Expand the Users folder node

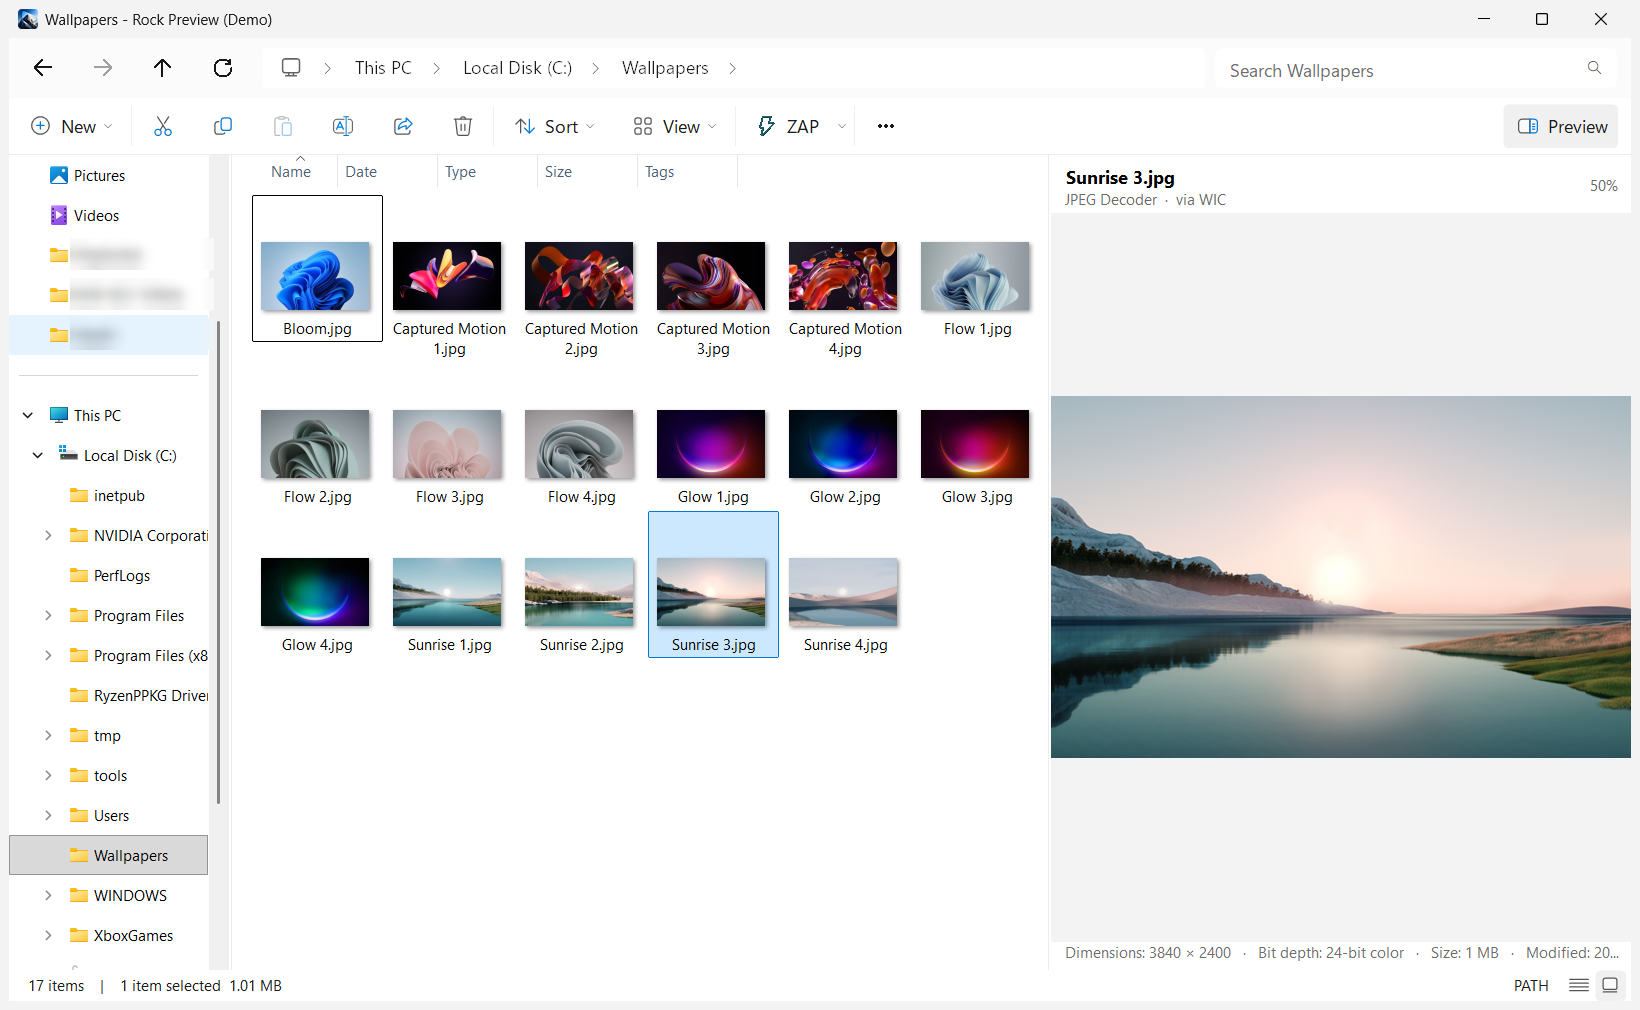pos(48,816)
